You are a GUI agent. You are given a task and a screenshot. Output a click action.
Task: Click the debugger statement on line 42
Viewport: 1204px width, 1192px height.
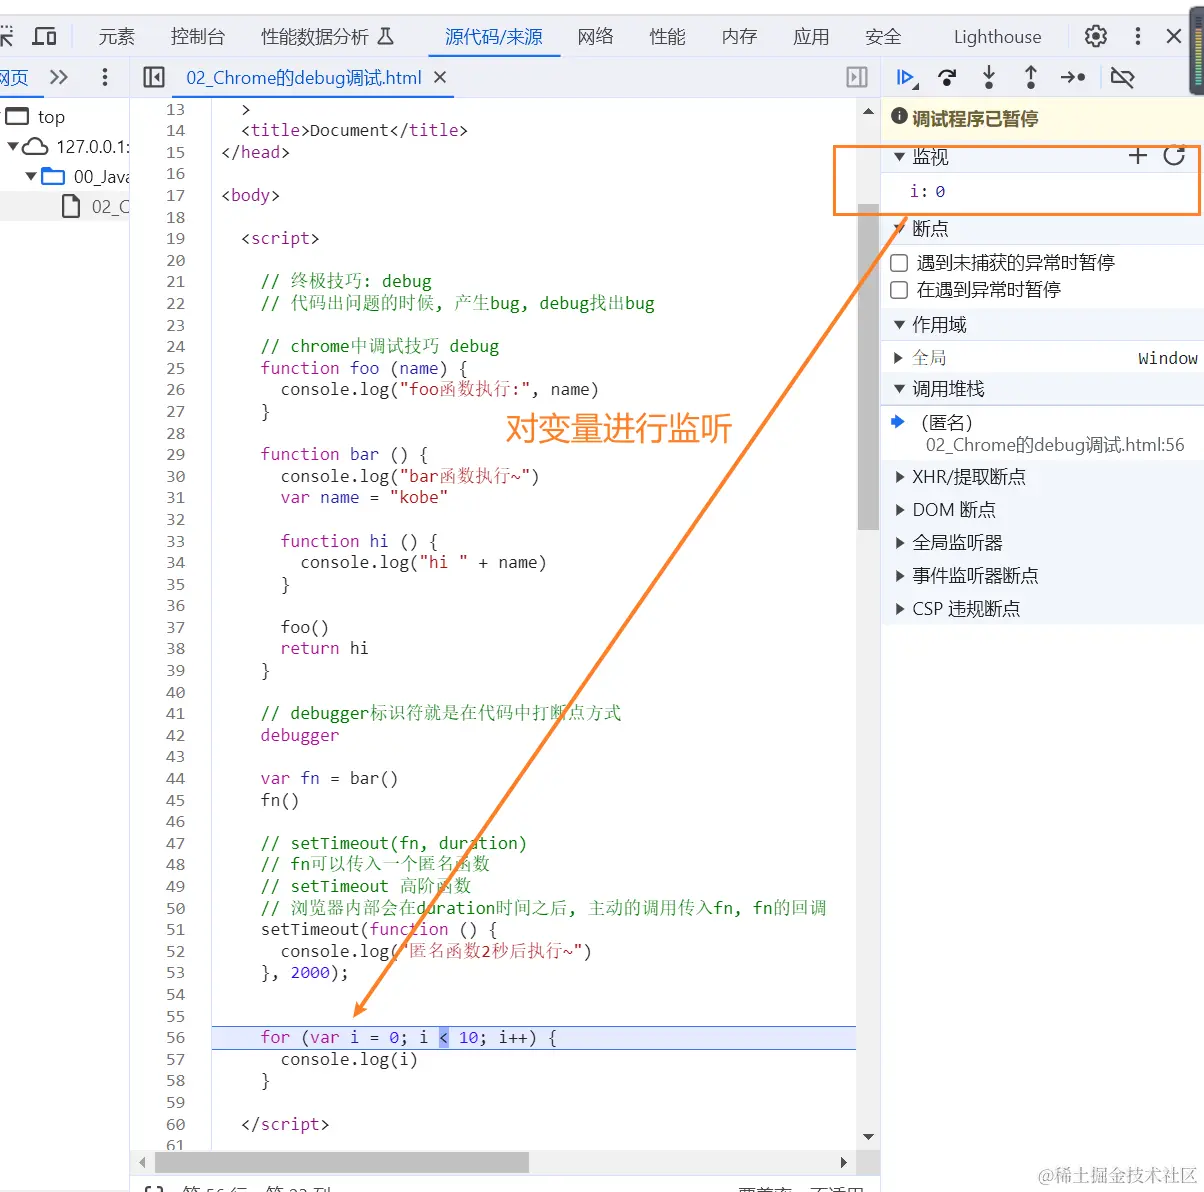[300, 735]
